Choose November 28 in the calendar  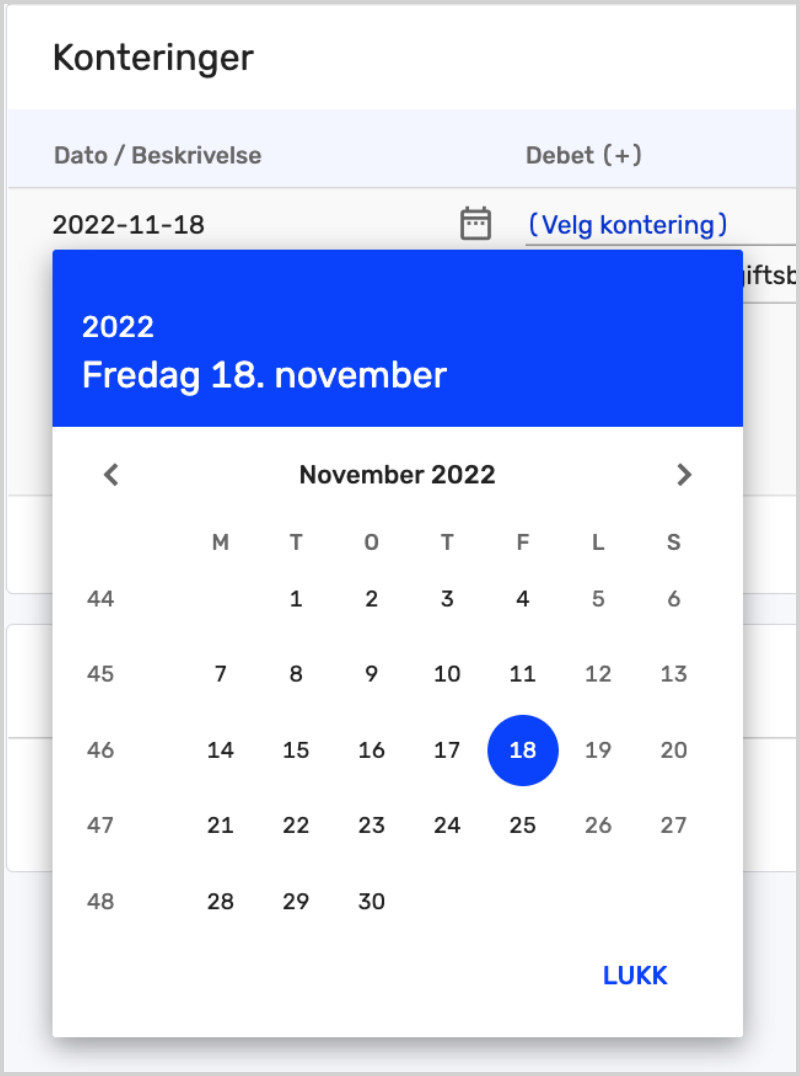coord(220,901)
